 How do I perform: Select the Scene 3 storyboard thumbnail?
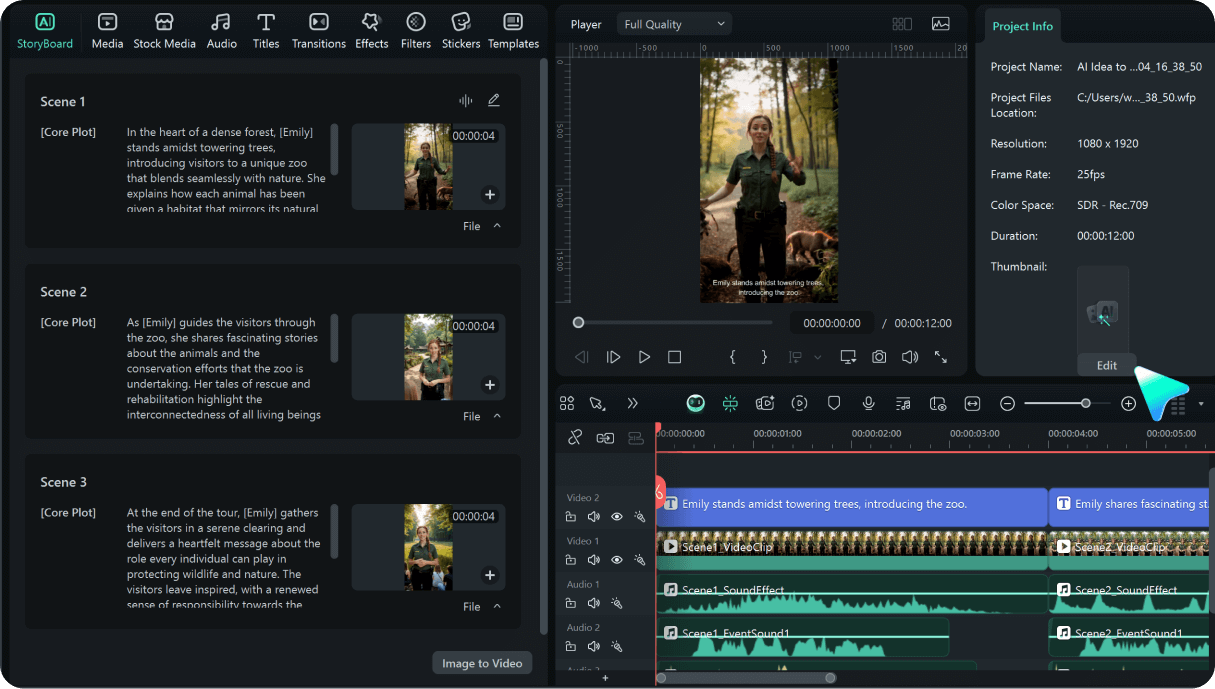(428, 547)
